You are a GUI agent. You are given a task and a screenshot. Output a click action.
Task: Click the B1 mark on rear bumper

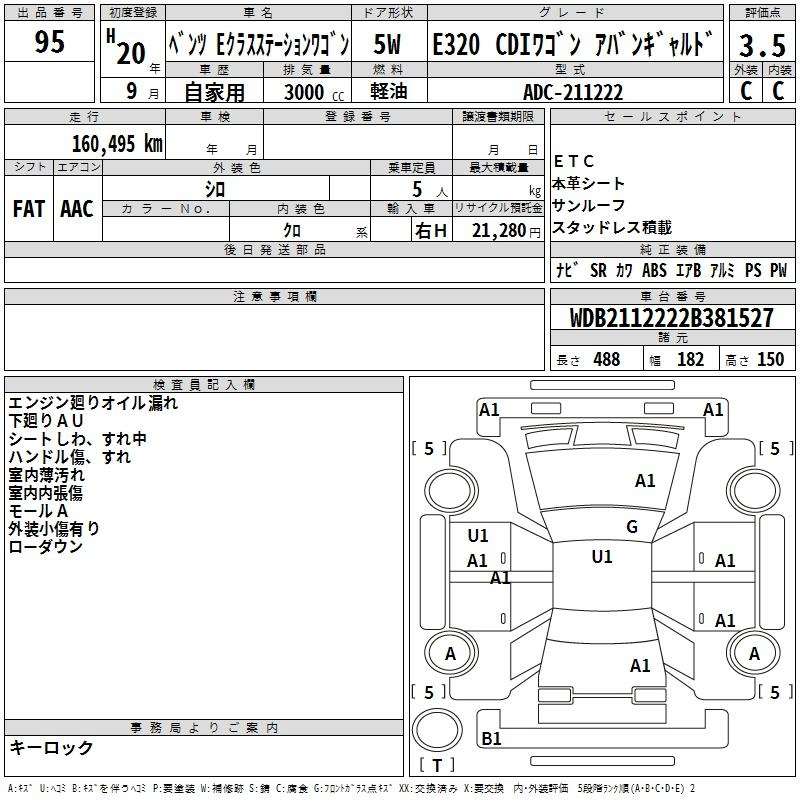(491, 739)
